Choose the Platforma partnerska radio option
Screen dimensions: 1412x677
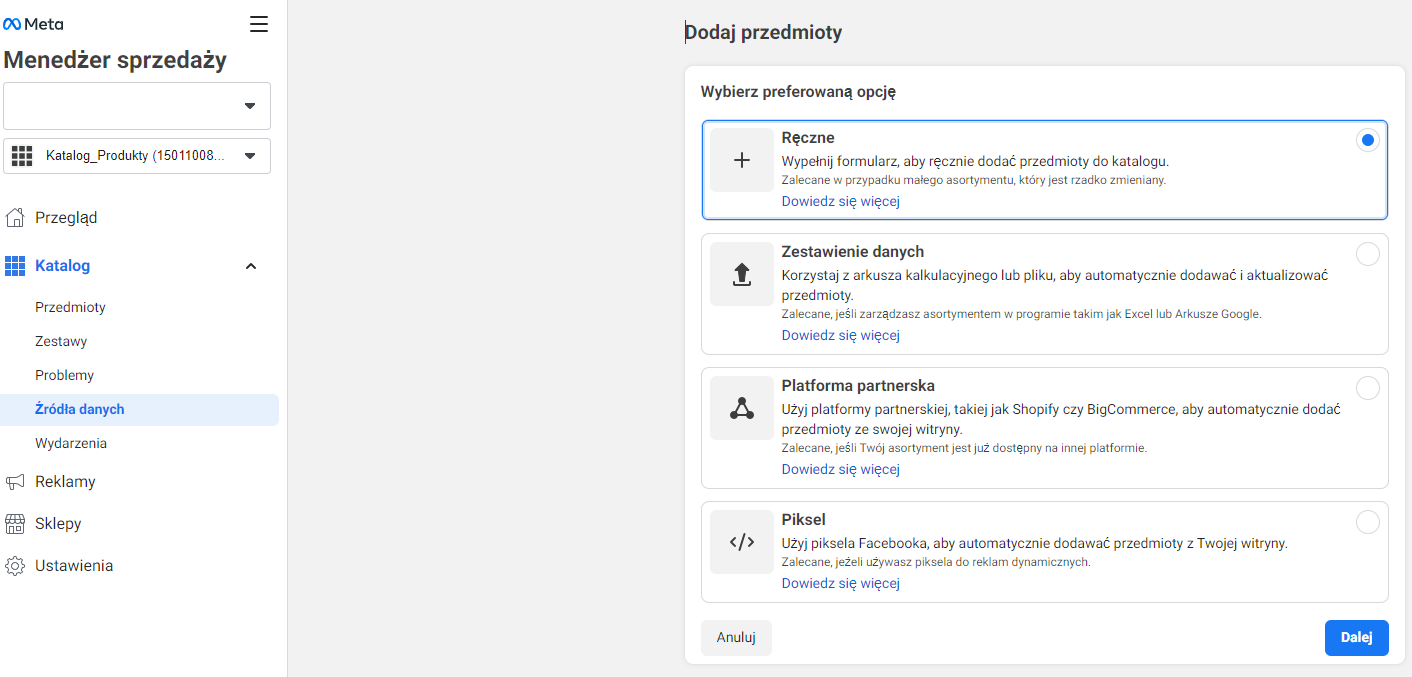[1367, 388]
